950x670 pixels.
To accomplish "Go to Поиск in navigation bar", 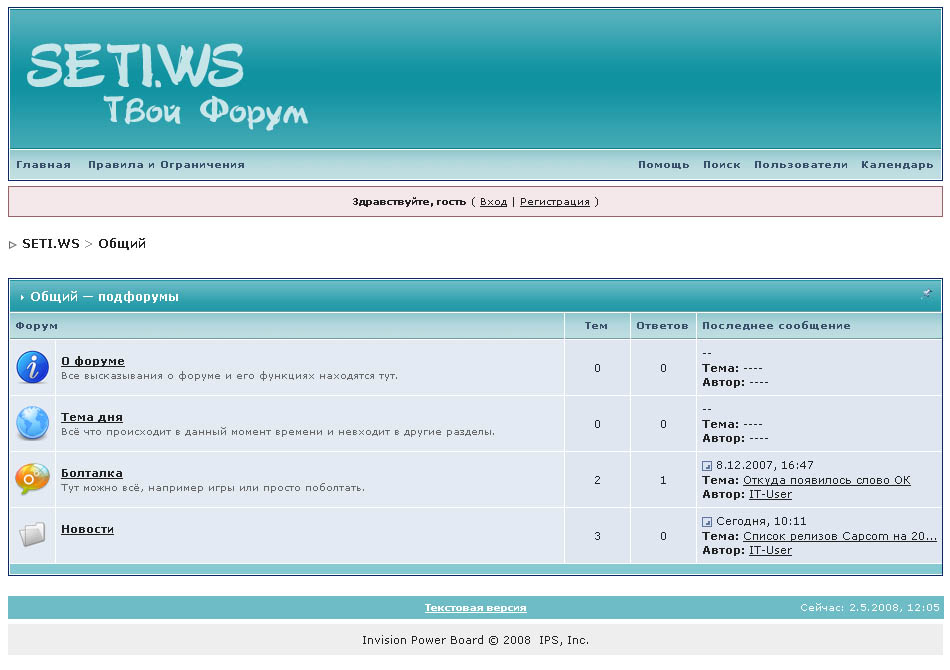I will (721, 165).
